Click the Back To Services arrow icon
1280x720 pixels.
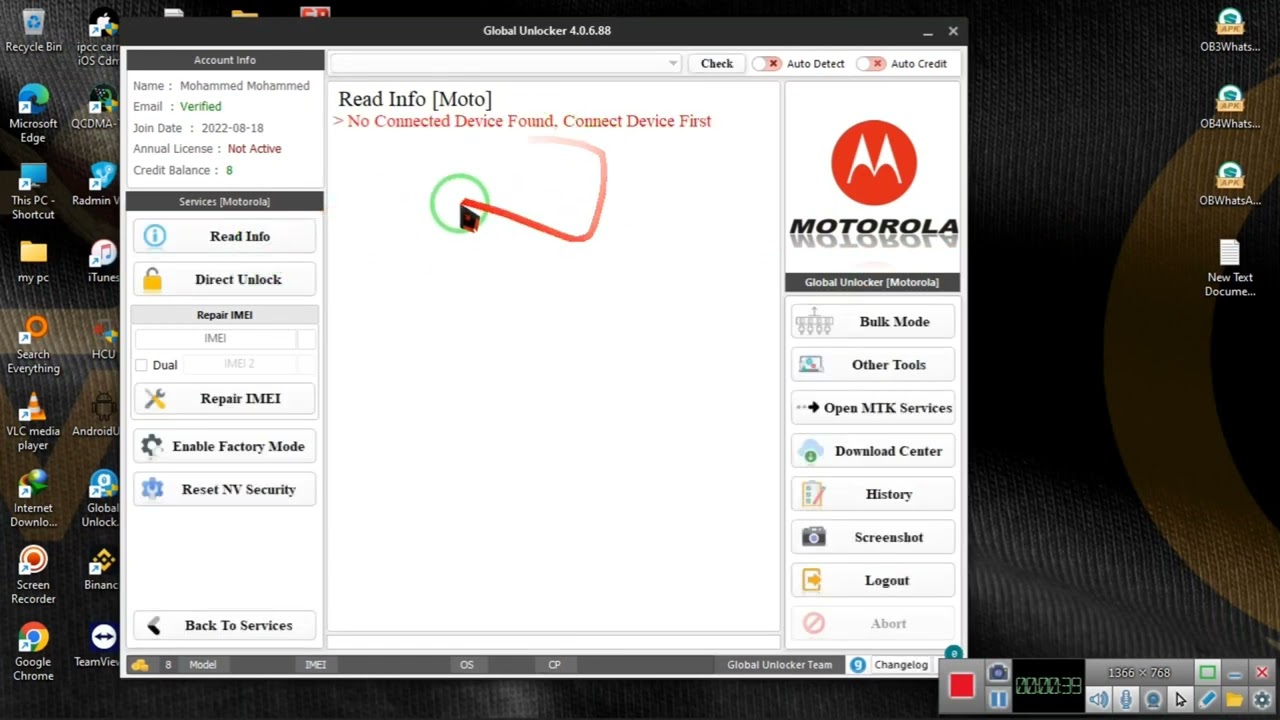154,625
